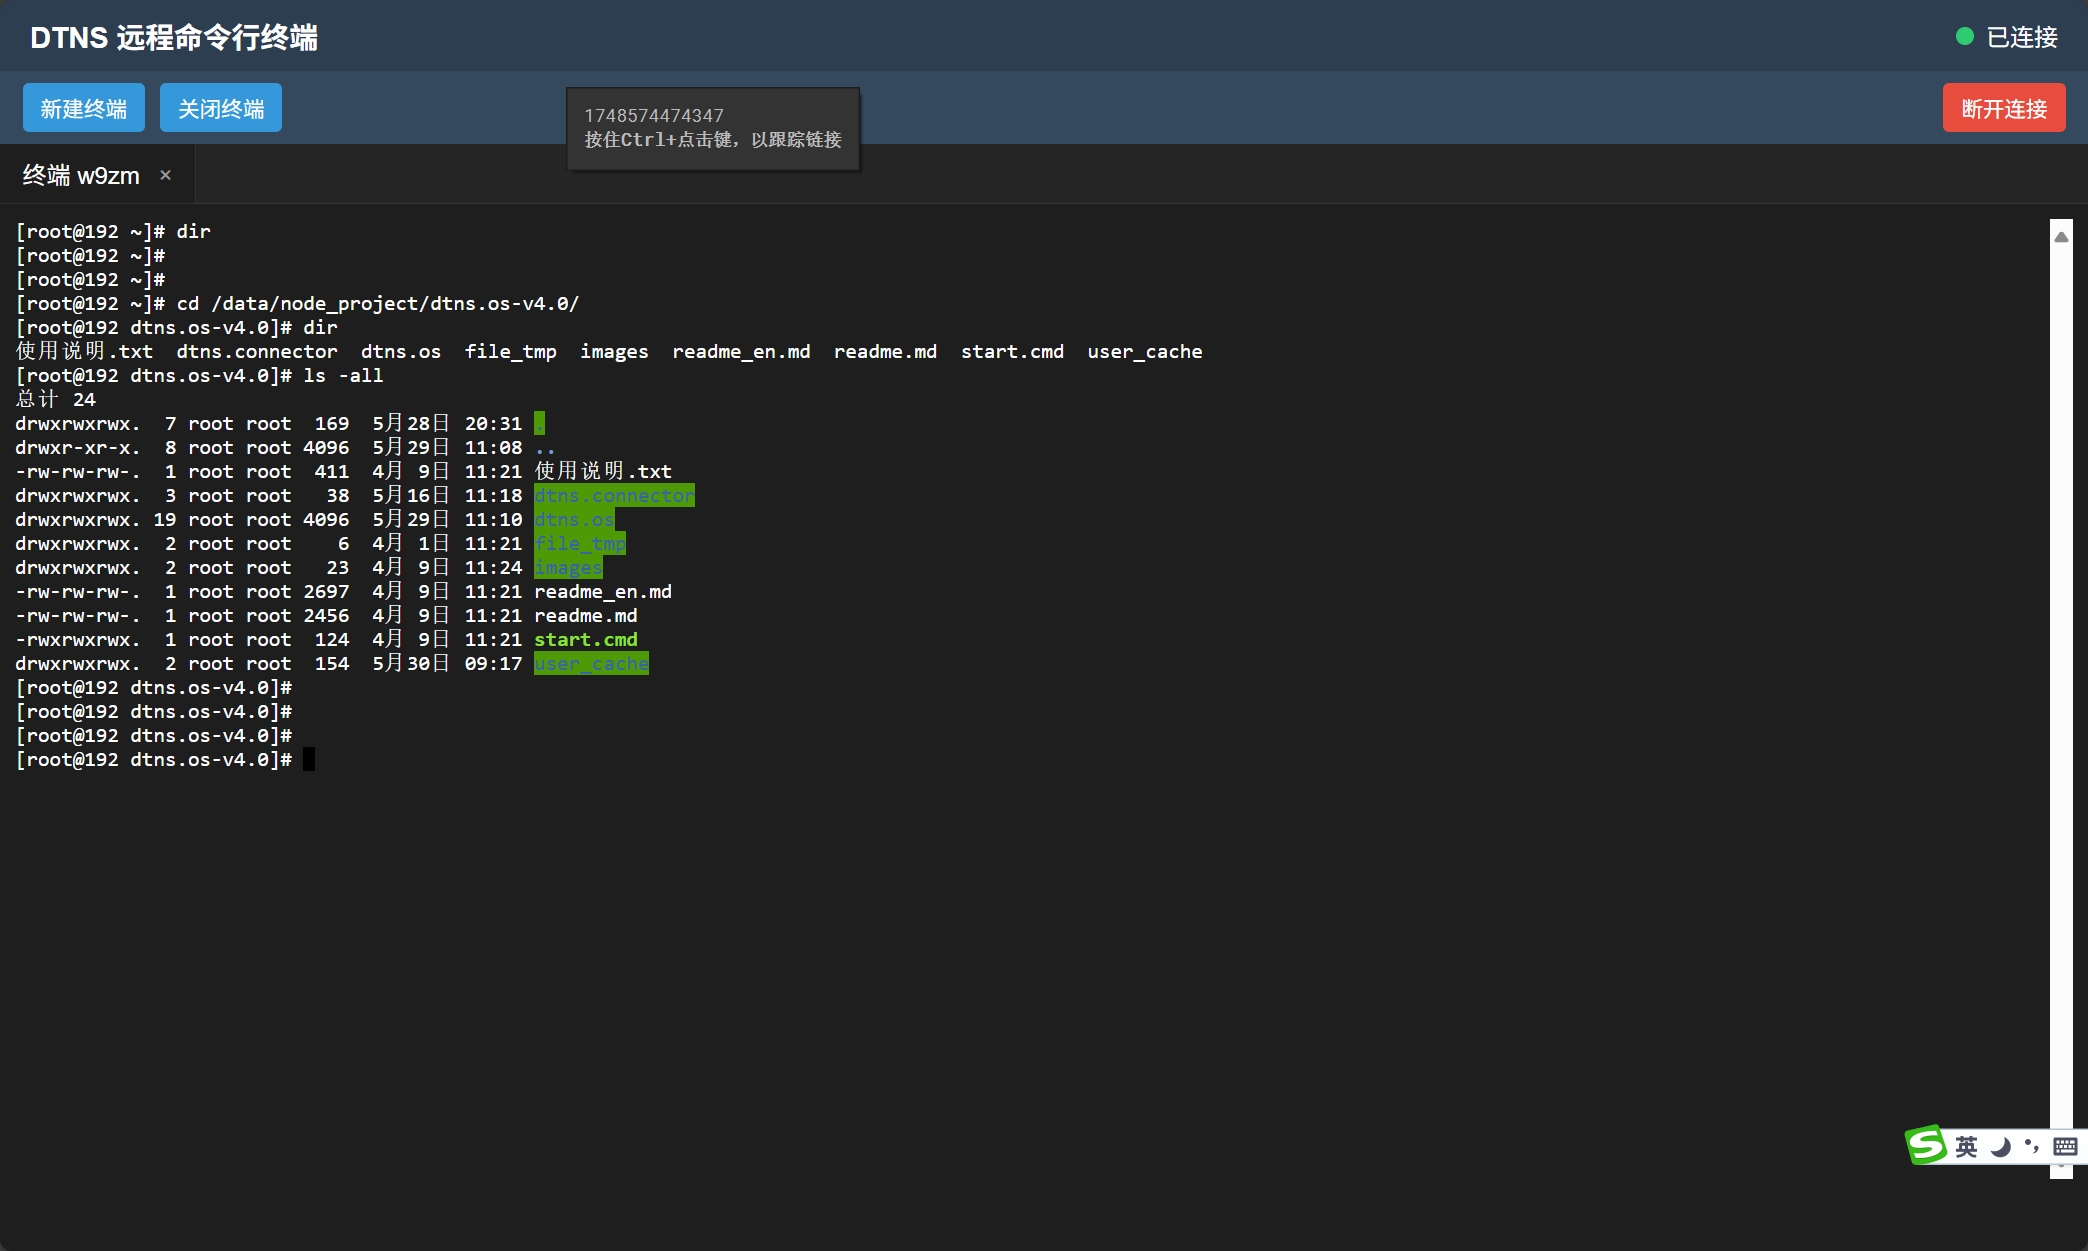Viewport: 2088px width, 1251px height.
Task: Click the ls -all command text
Action: click(343, 375)
